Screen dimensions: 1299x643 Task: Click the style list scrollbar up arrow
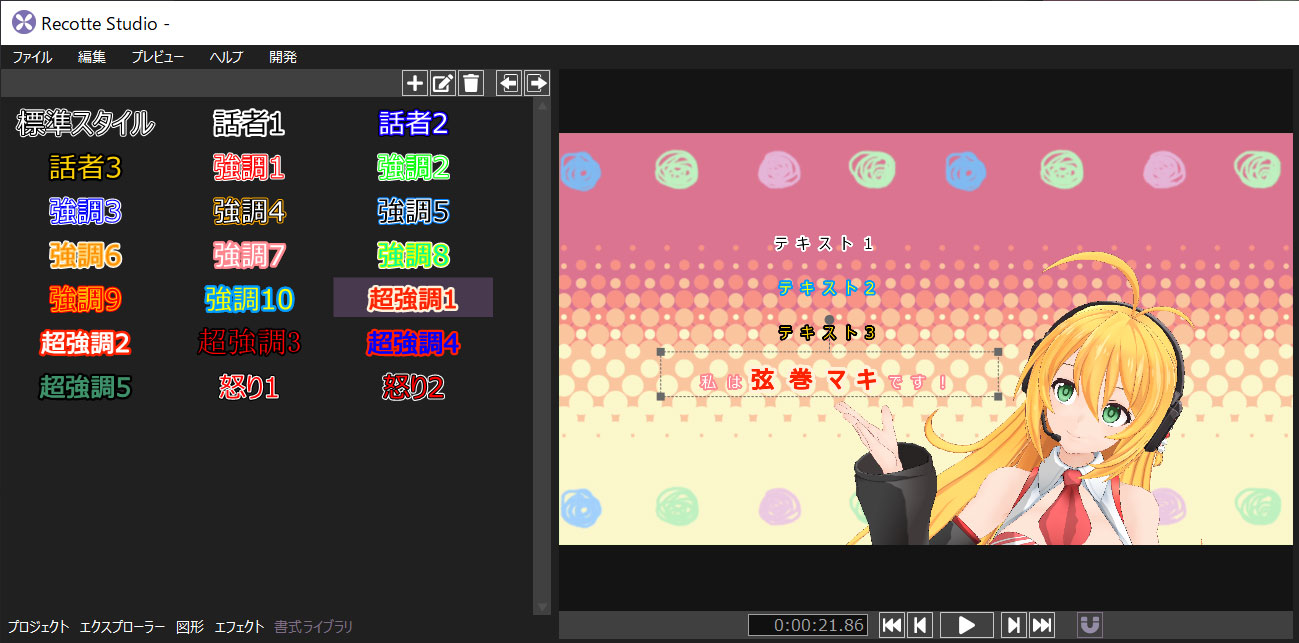coord(543,105)
